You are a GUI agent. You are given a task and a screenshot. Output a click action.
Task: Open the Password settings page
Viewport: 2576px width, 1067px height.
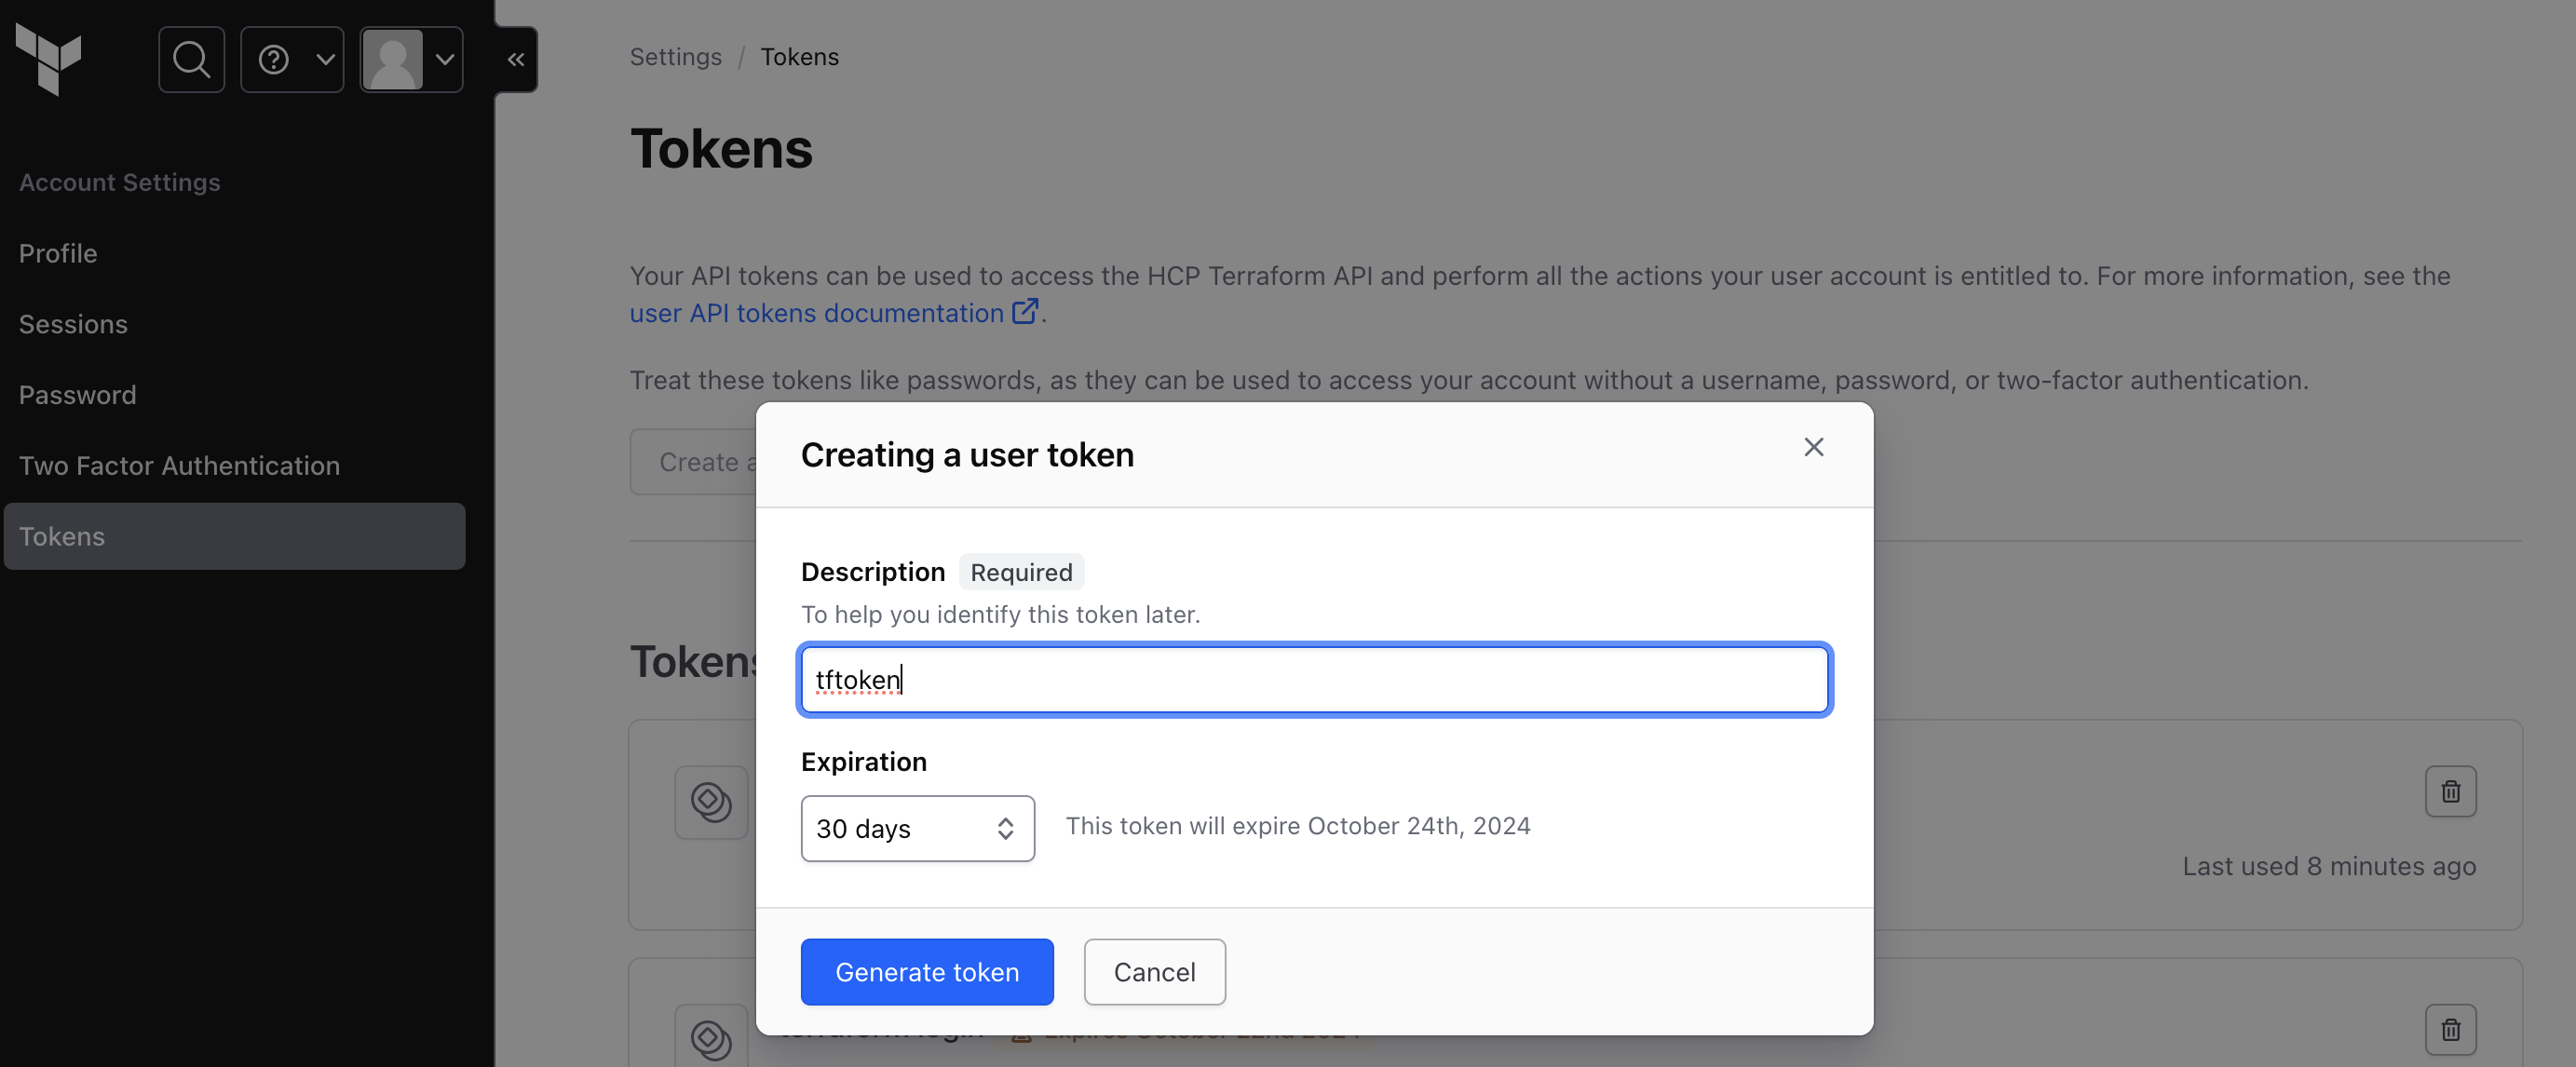click(x=77, y=395)
